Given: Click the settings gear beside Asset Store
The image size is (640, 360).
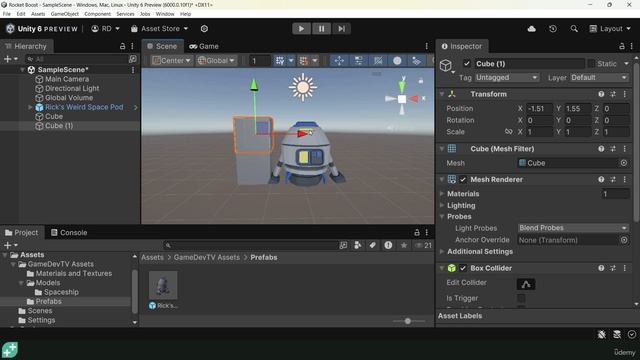Looking at the screenshot, I should point(204,29).
